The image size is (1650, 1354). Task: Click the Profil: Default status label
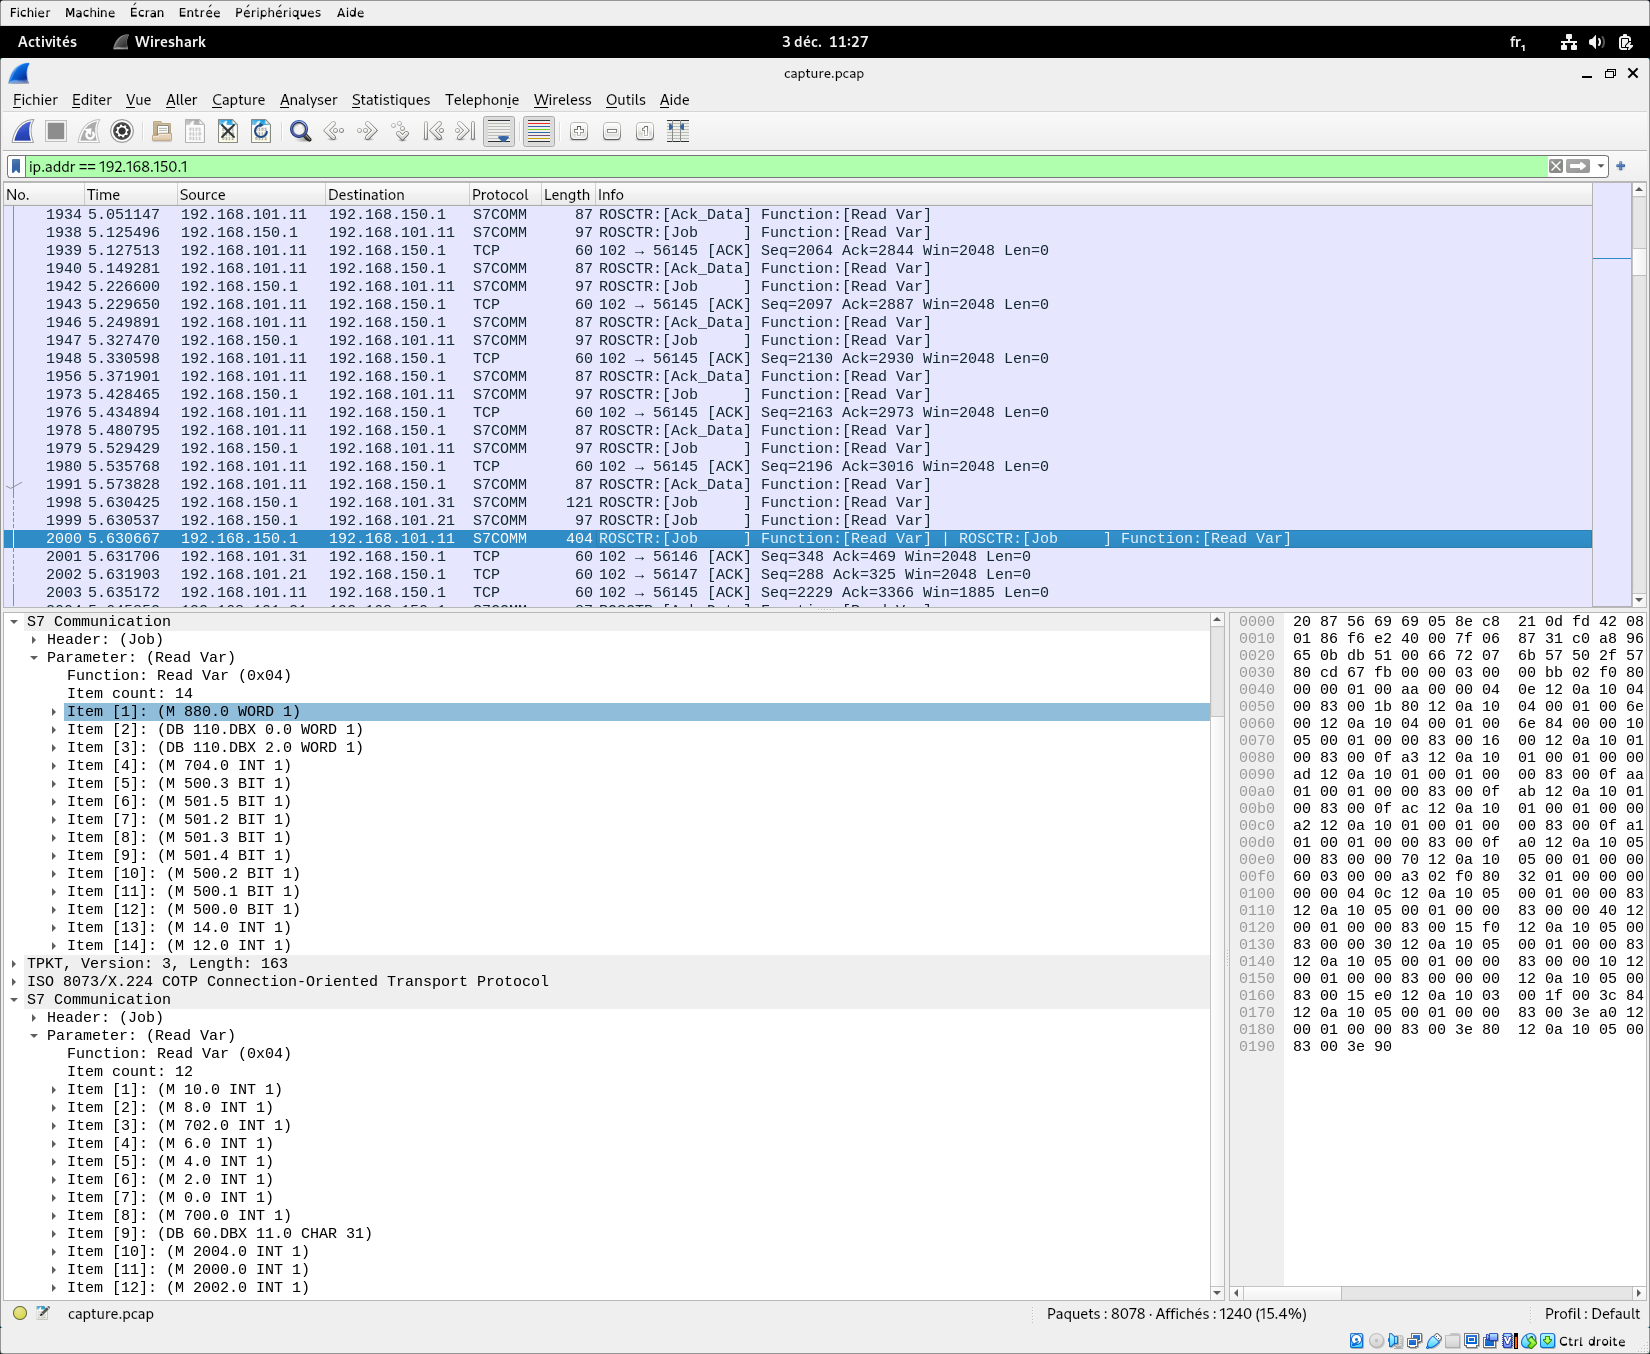[x=1592, y=1313]
